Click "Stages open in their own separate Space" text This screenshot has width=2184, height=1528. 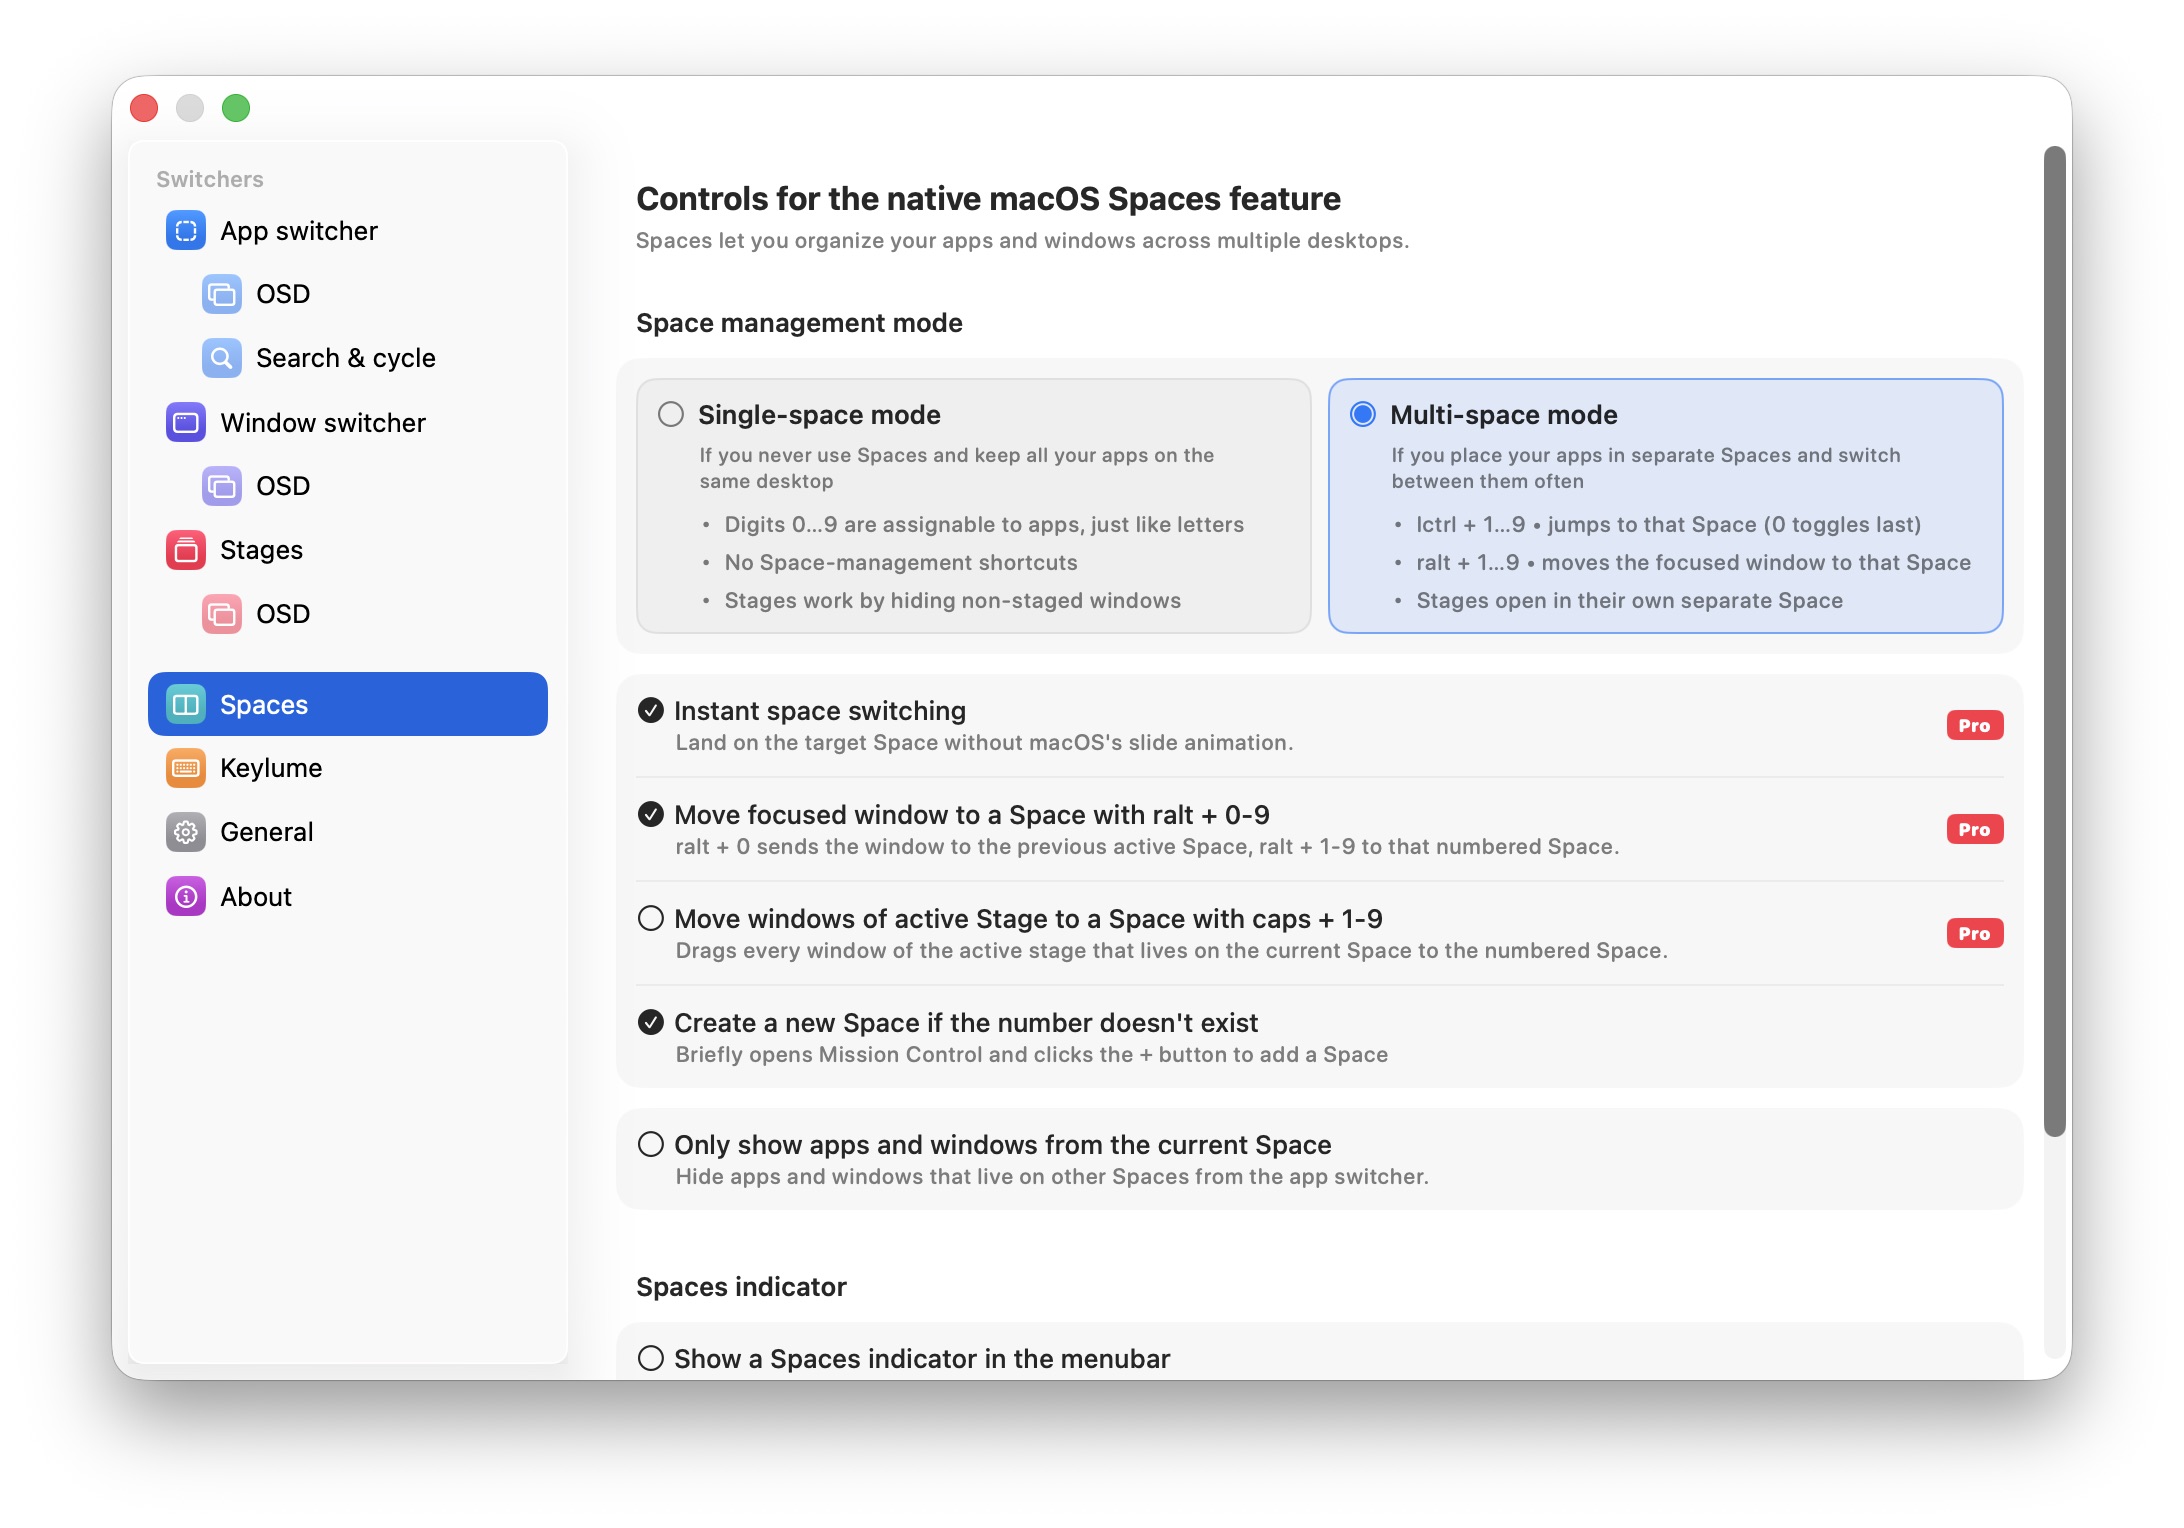pyautogui.click(x=1629, y=601)
